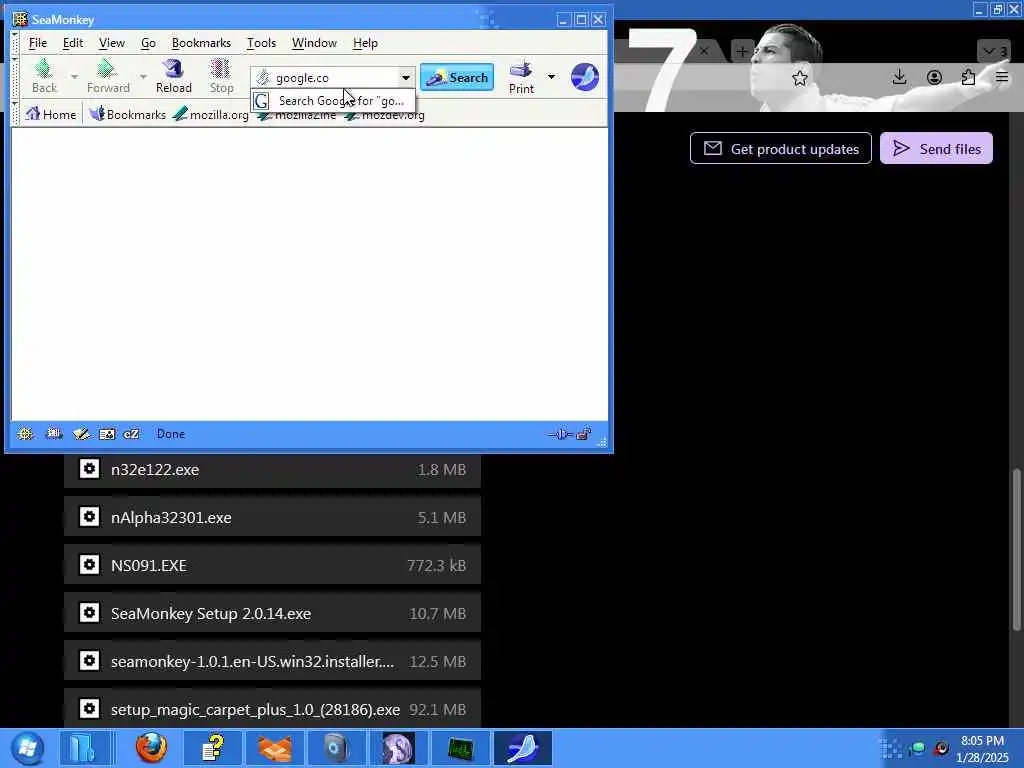1024x768 pixels.
Task: Bookmark the page with Firefox's star icon
Action: pos(800,78)
